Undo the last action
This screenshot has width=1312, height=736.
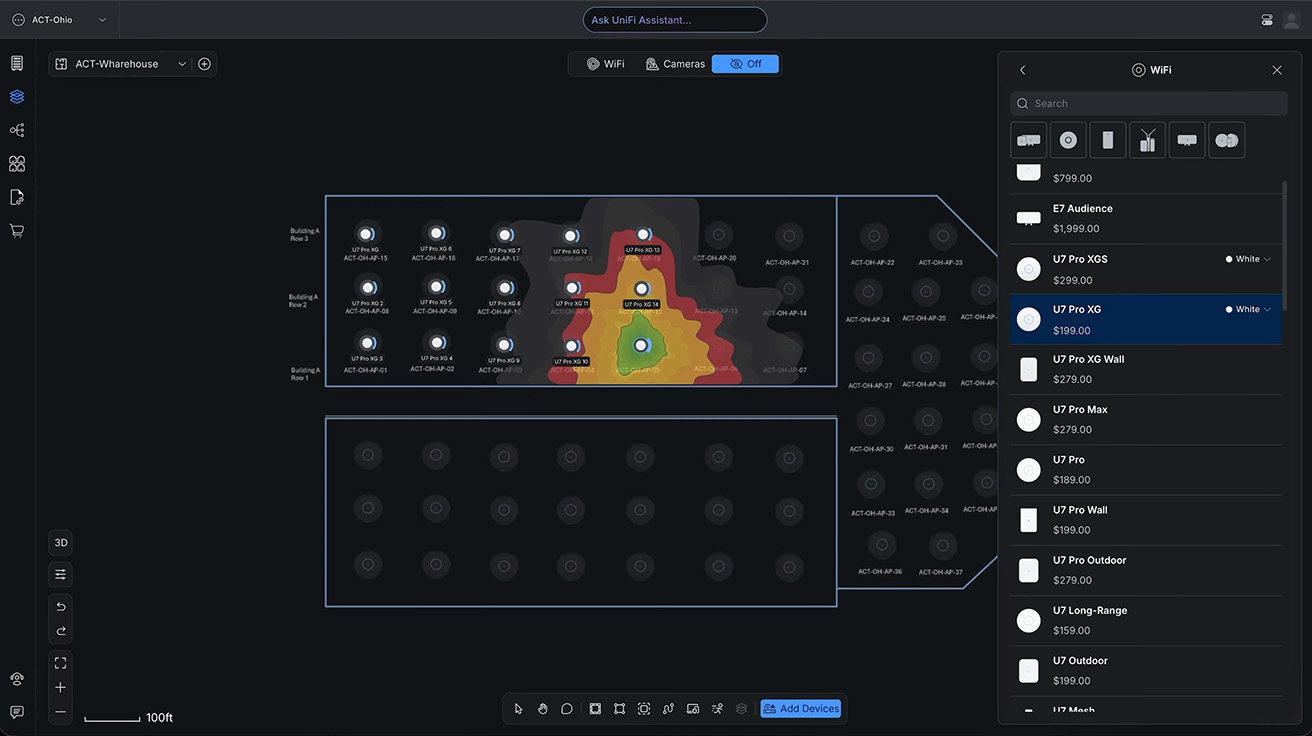tap(61, 607)
